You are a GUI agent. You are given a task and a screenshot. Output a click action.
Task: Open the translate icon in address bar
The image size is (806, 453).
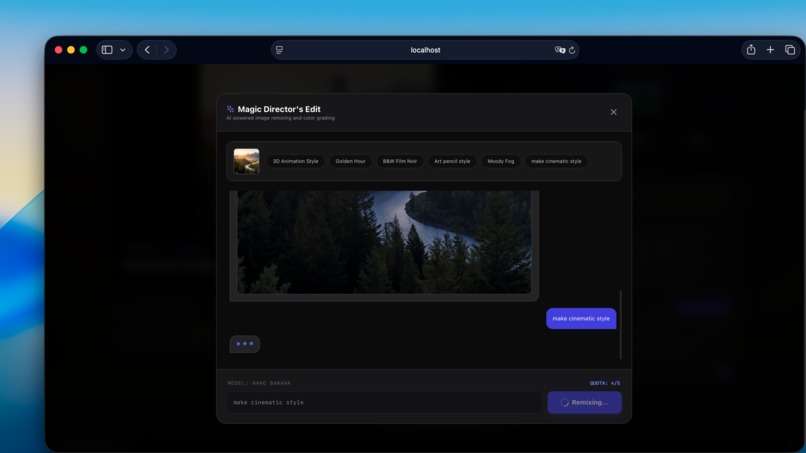[560, 50]
